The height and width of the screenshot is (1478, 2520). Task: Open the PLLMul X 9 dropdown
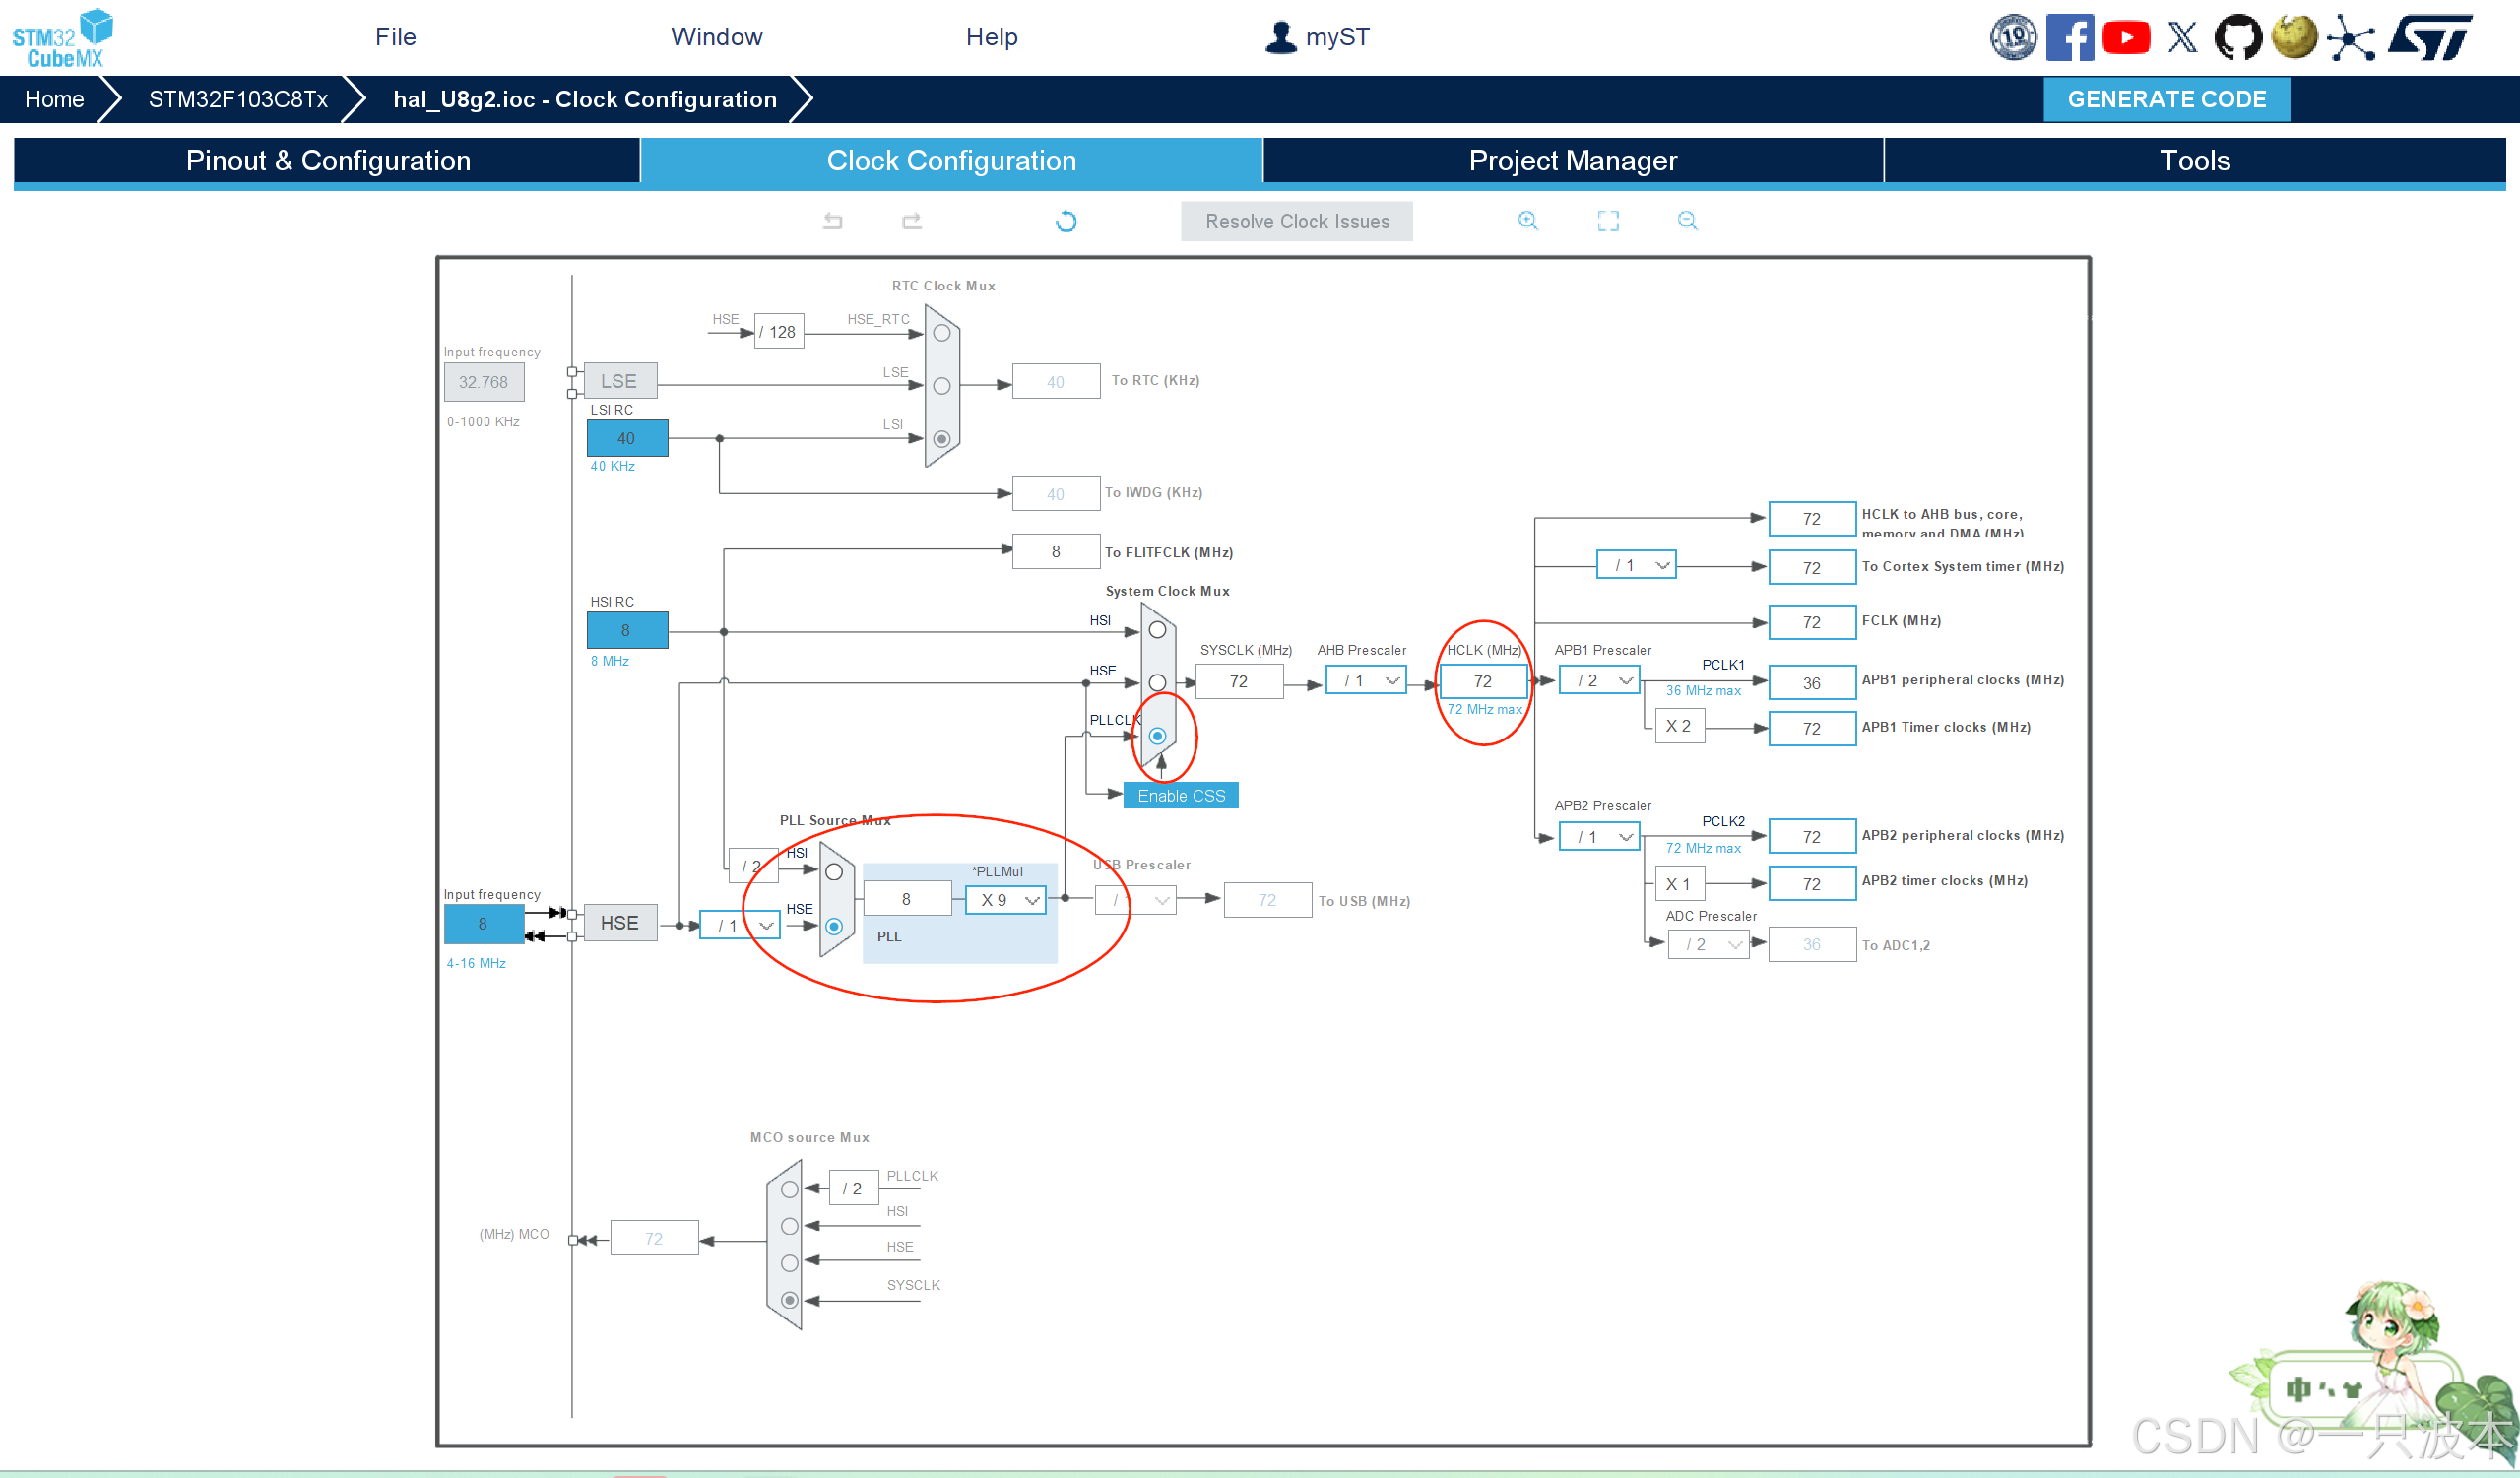tap(1006, 900)
